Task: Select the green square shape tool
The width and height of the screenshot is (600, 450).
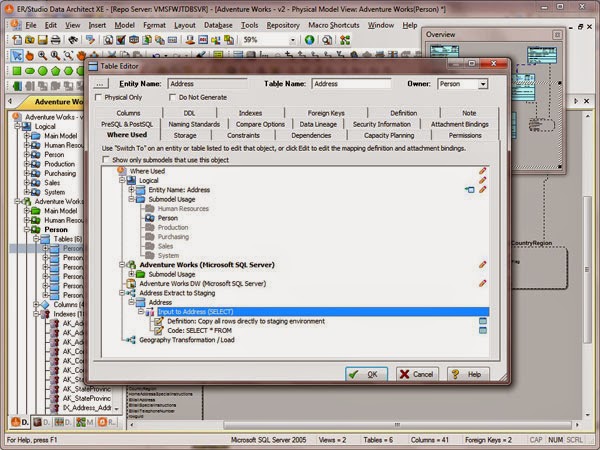Action: tap(17, 71)
